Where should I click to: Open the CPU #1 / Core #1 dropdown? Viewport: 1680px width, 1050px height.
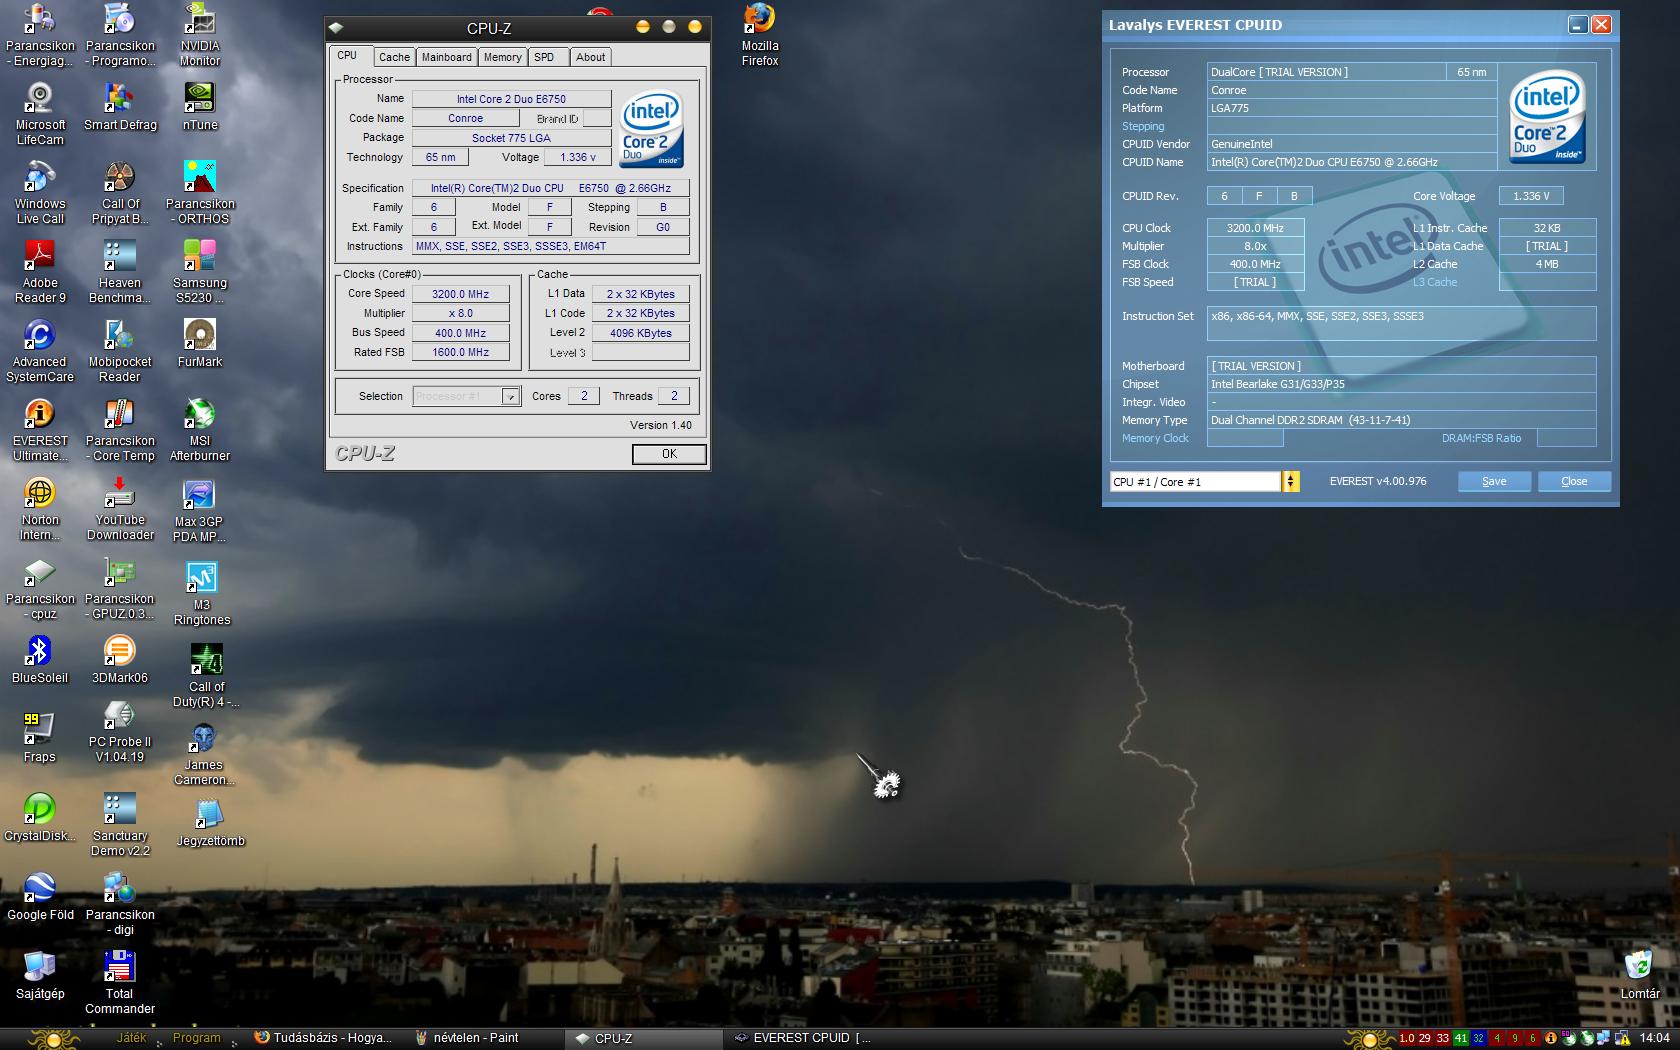tap(1291, 482)
